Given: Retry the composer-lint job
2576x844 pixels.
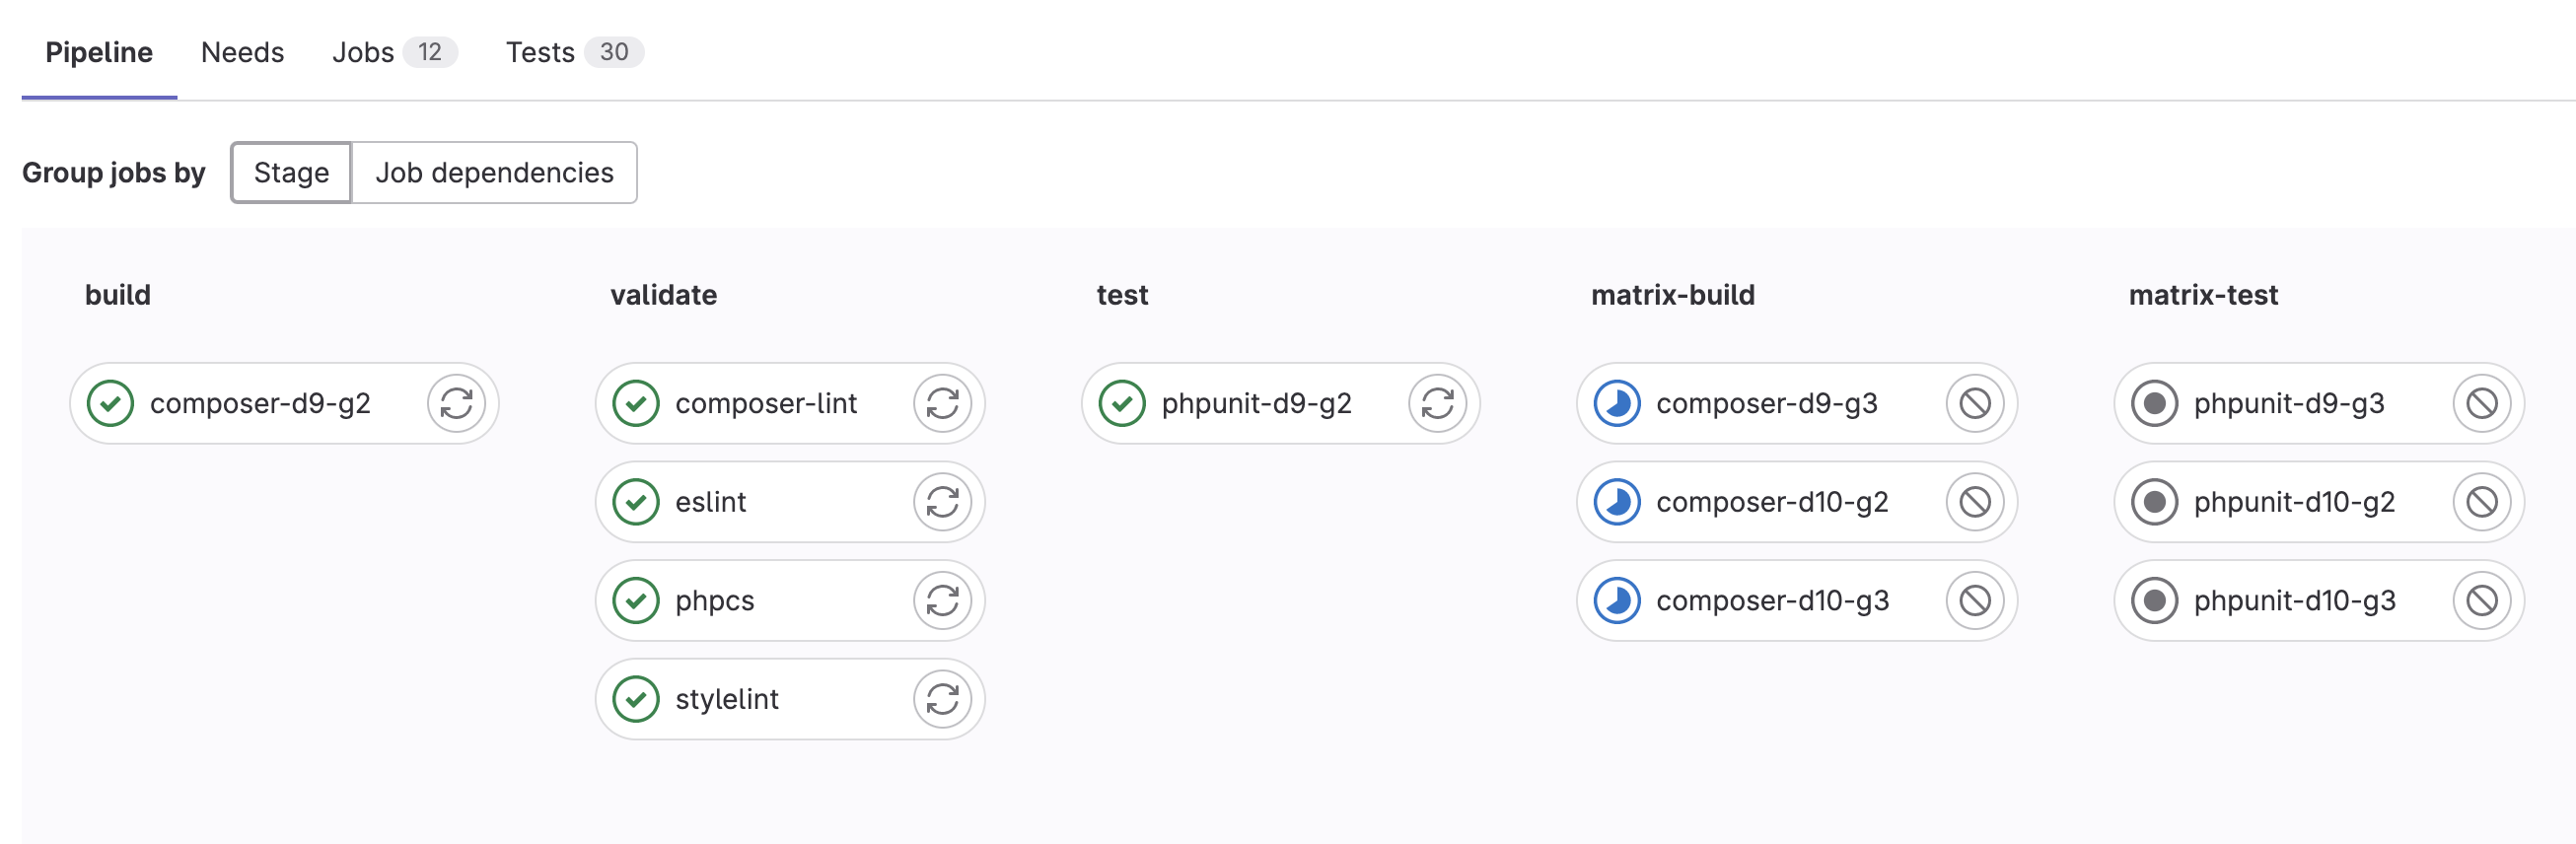Looking at the screenshot, I should pyautogui.click(x=943, y=403).
